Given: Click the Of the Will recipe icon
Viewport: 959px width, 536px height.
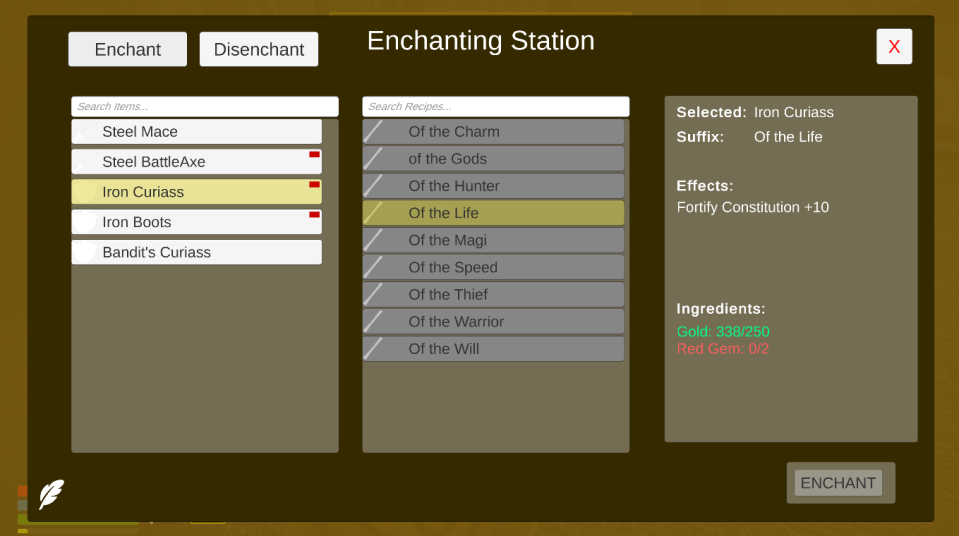Looking at the screenshot, I should [374, 349].
